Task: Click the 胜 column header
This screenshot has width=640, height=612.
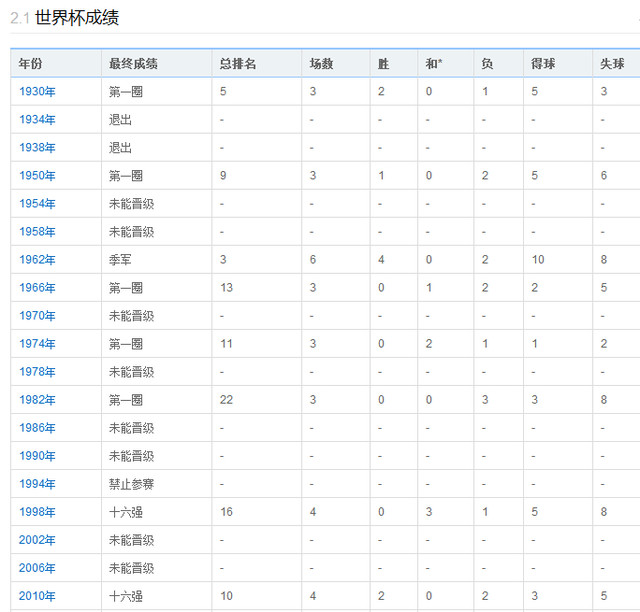Action: tap(383, 64)
